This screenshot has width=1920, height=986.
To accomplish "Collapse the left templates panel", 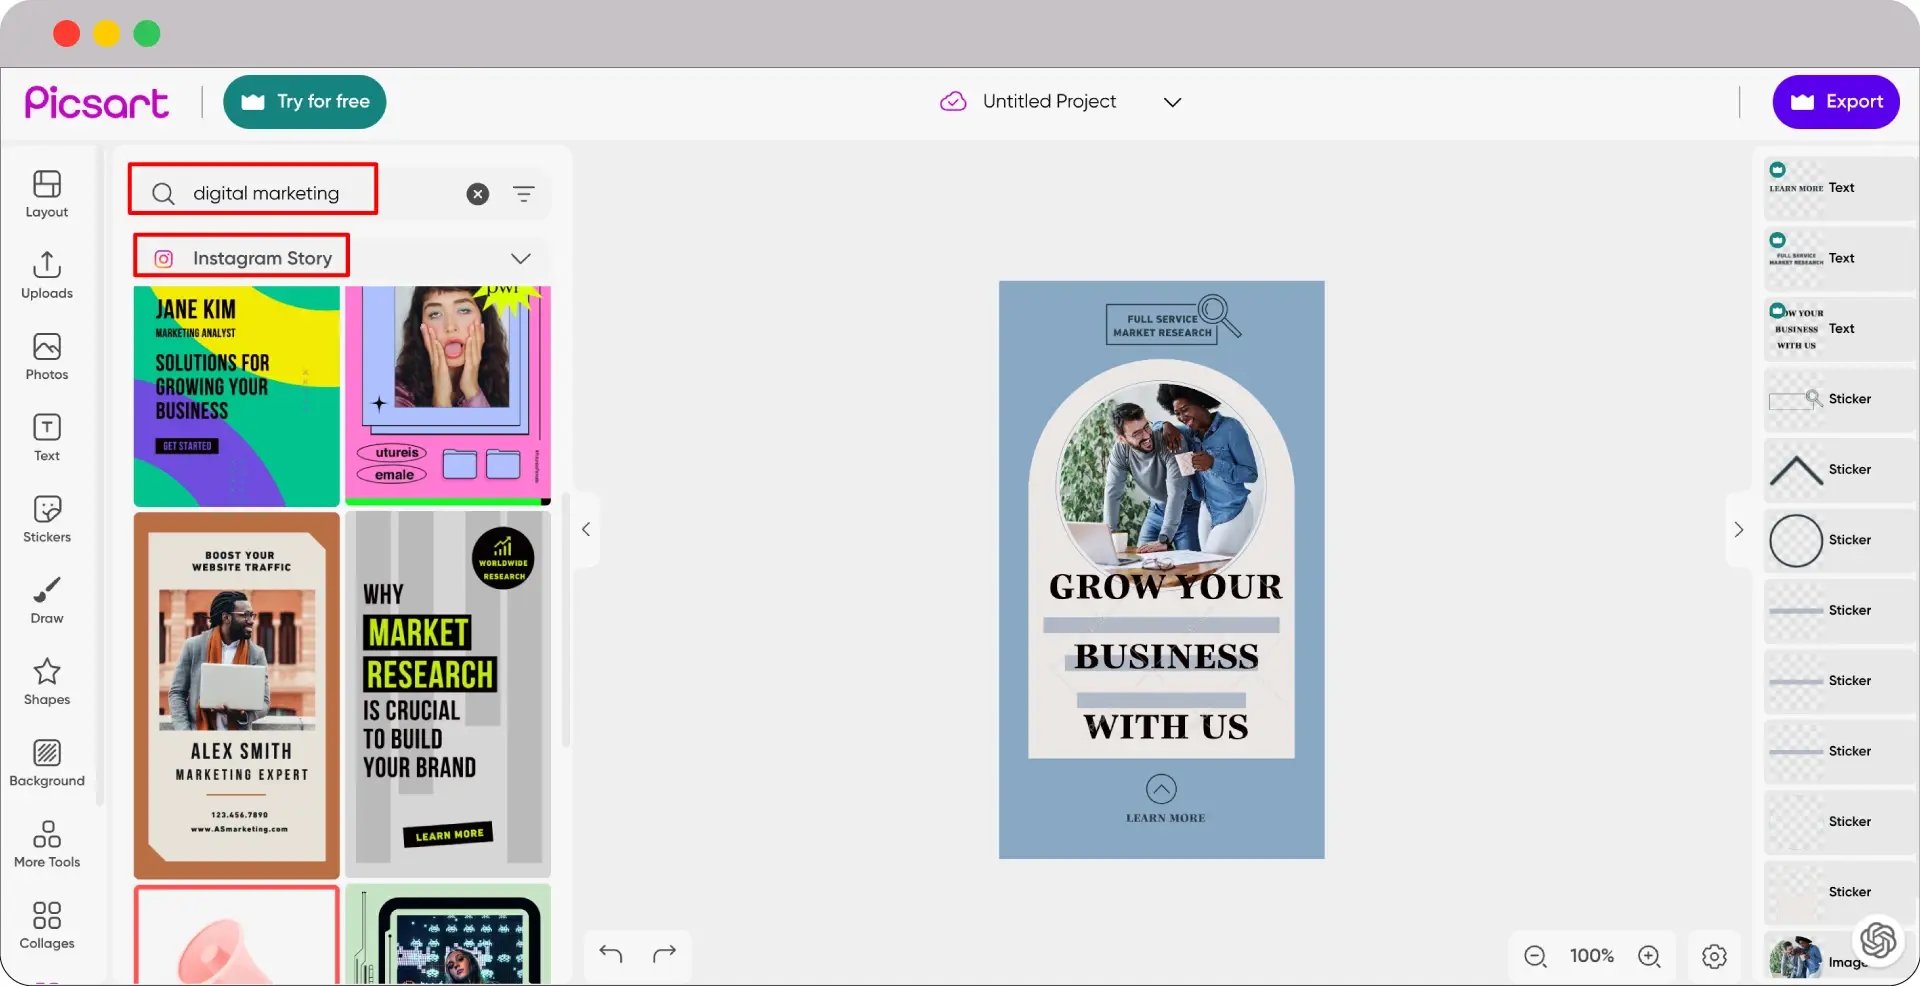I will tap(586, 530).
